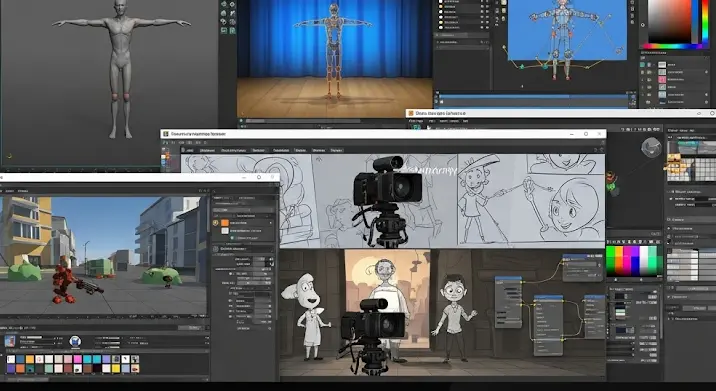Pick the yellow swatch in palette's second row

click(116, 368)
